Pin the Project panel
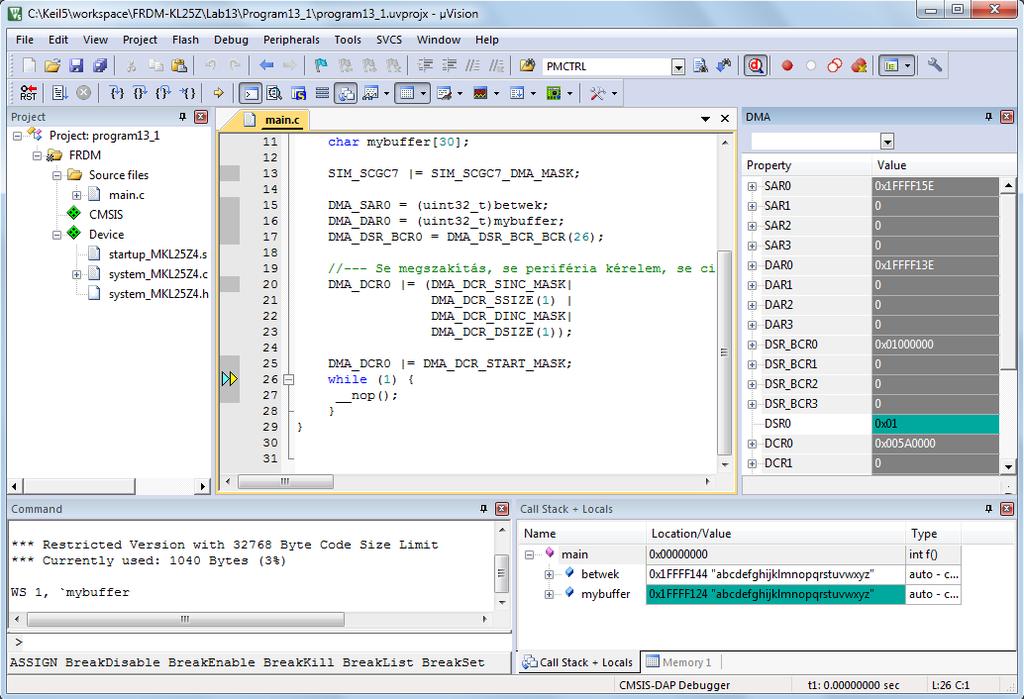The height and width of the screenshot is (699, 1024). point(183,117)
